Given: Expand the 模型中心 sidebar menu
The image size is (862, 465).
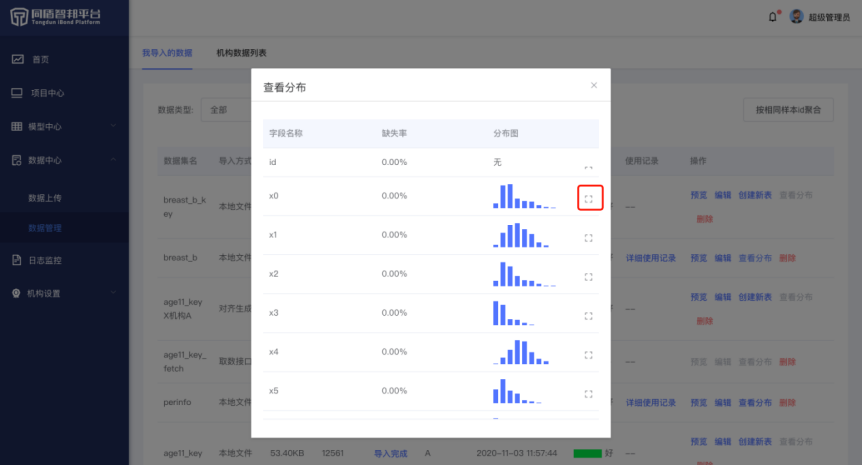Looking at the screenshot, I should pos(64,127).
